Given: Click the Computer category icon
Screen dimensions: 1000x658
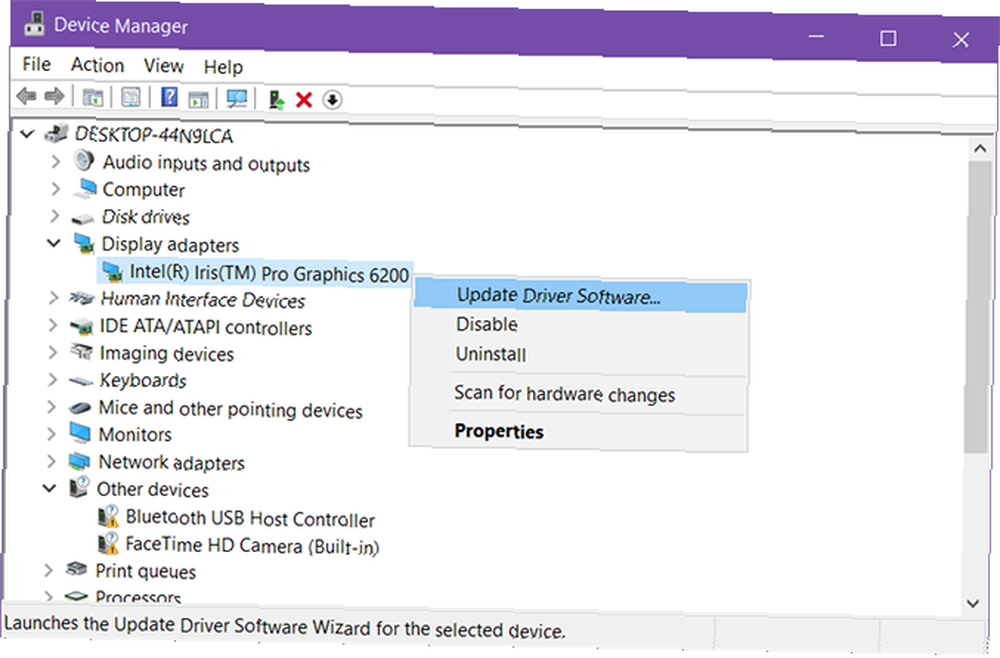Looking at the screenshot, I should [84, 188].
